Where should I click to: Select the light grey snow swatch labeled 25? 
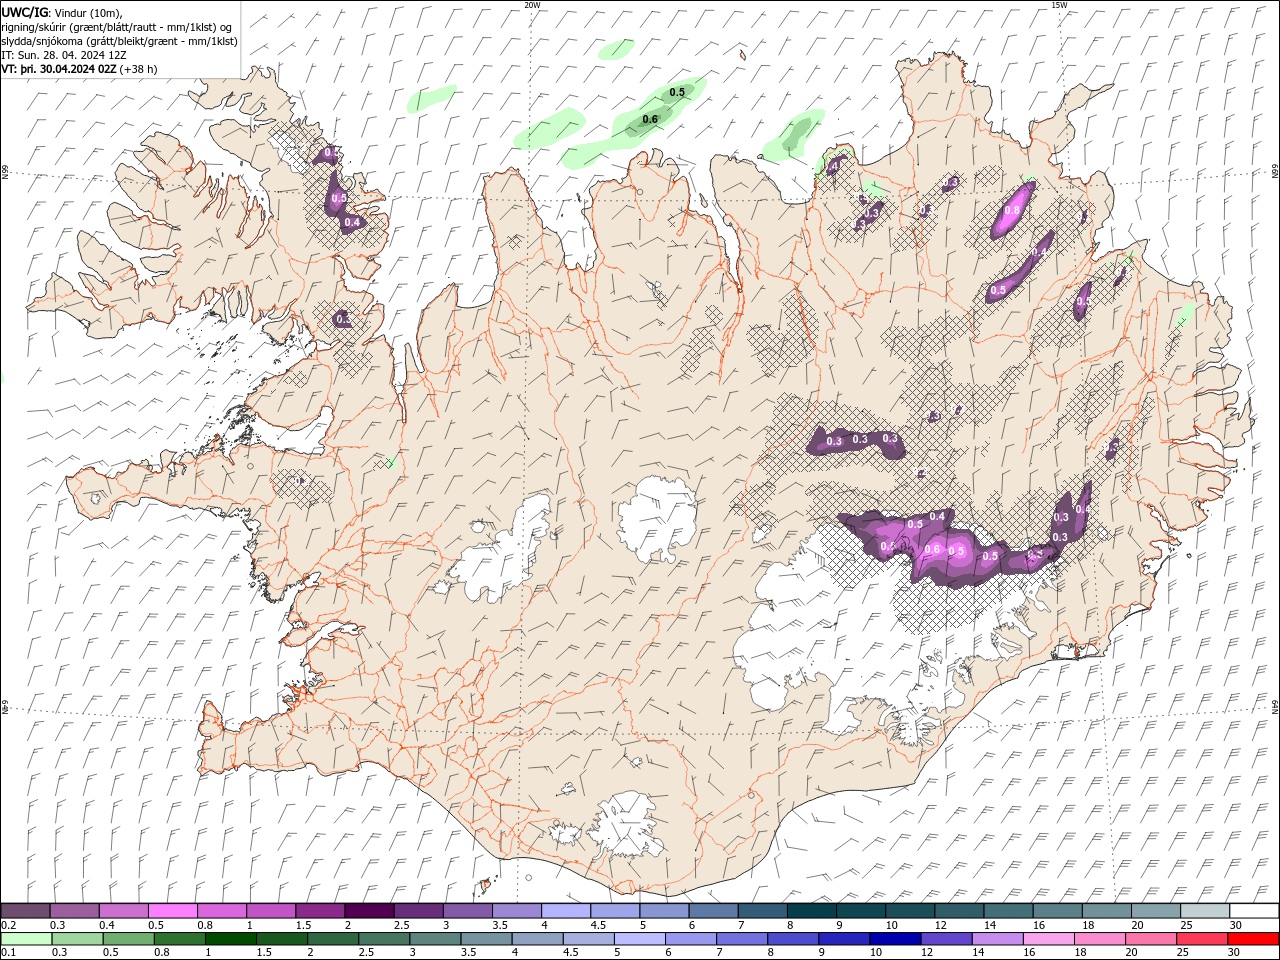tap(1205, 911)
